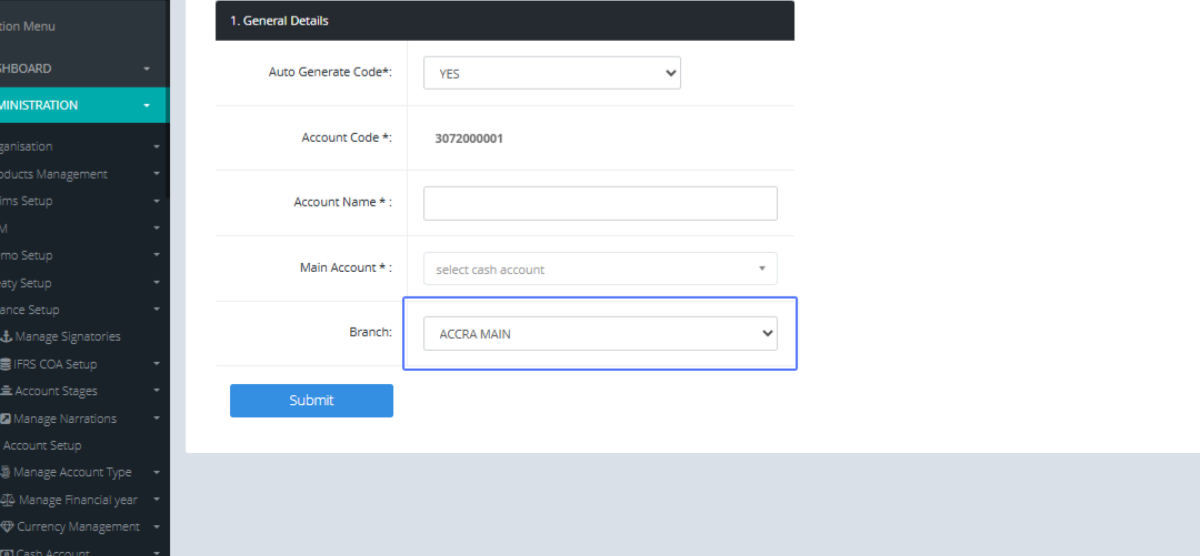Click the Manage Account Type icon
This screenshot has height=556, width=1200.
pos(6,473)
